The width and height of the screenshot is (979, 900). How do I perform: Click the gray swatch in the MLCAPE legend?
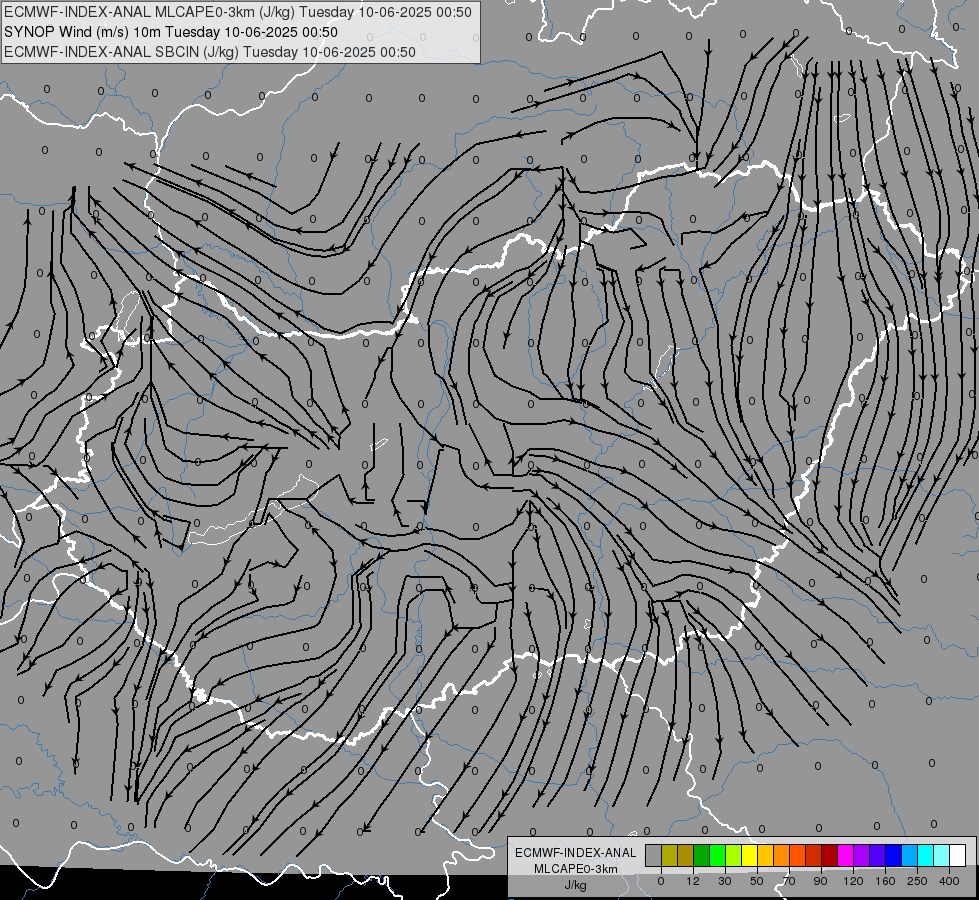(x=654, y=856)
